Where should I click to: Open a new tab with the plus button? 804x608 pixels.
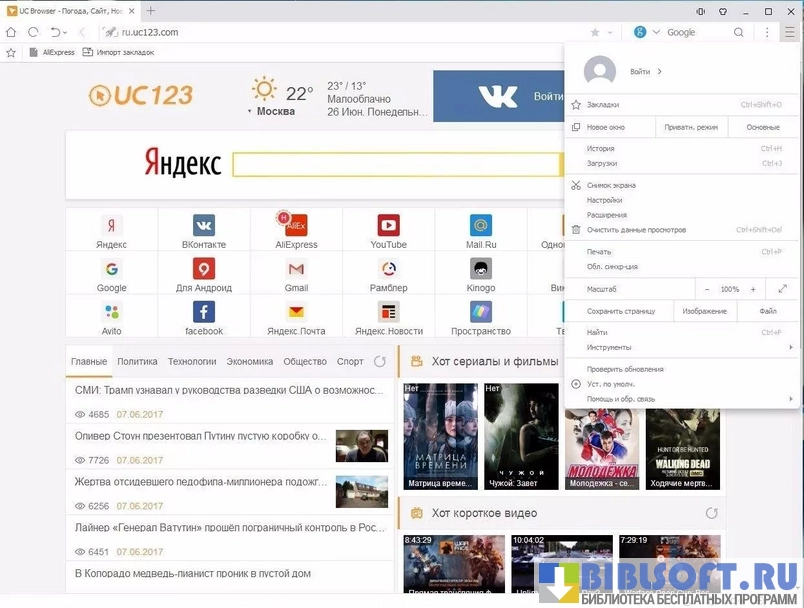pos(151,11)
